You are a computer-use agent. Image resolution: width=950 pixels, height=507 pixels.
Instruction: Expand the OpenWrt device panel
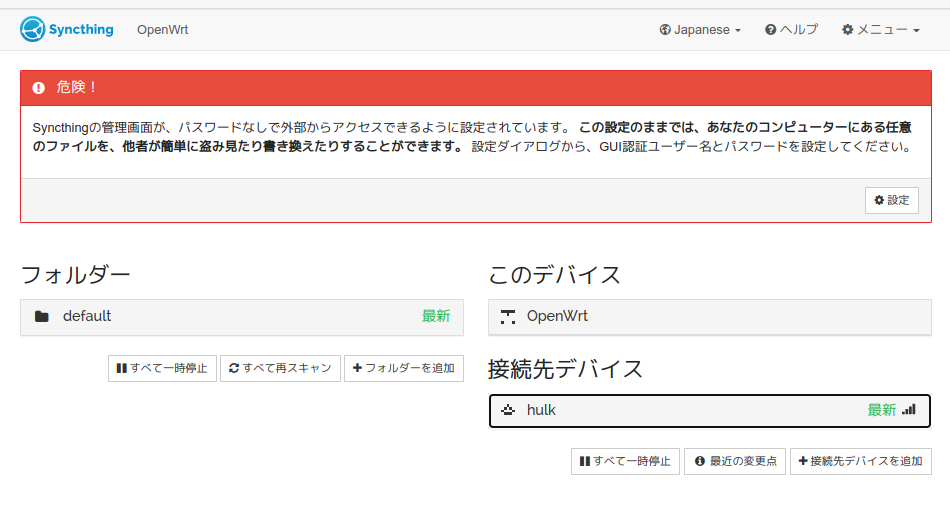click(x=709, y=316)
